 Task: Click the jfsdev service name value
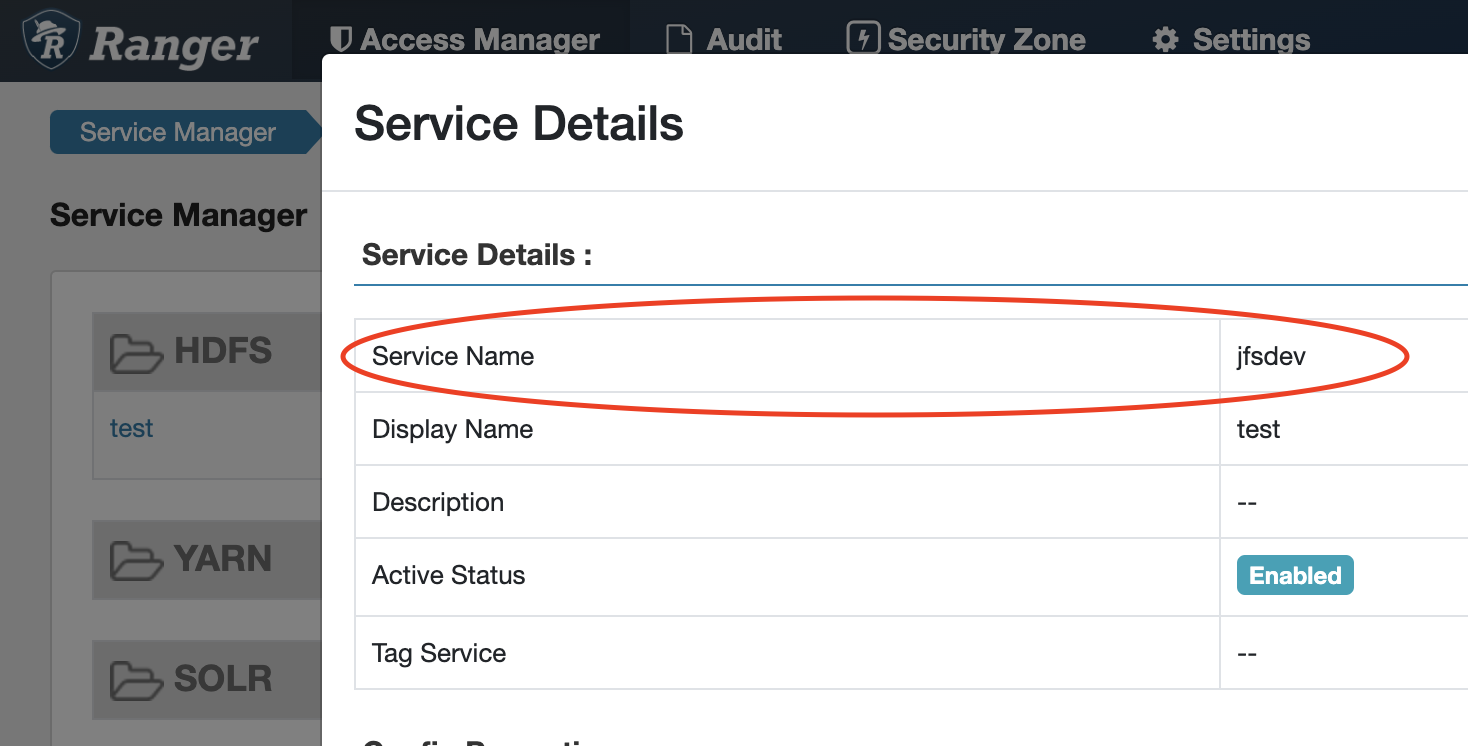point(1270,356)
